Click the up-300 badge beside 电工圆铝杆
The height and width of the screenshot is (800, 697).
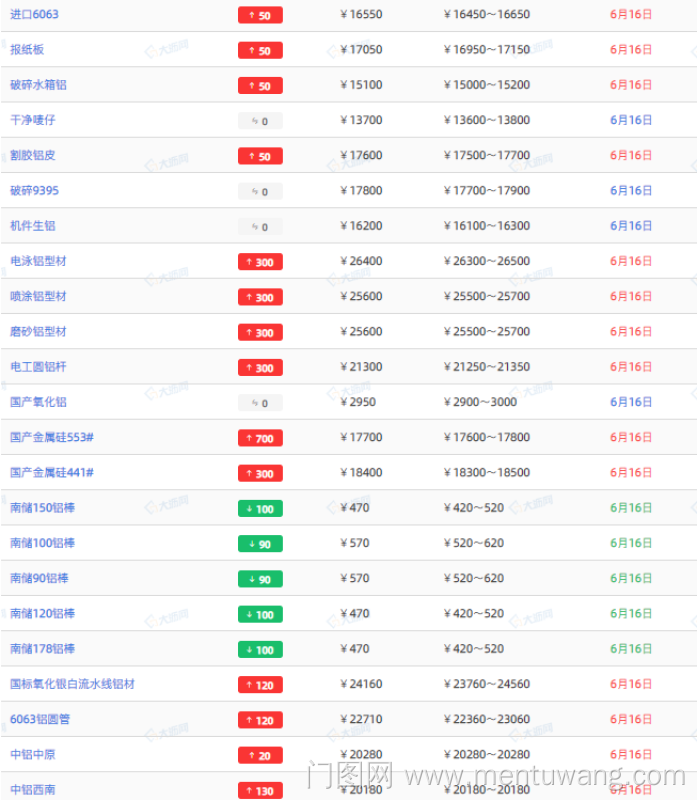[260, 368]
